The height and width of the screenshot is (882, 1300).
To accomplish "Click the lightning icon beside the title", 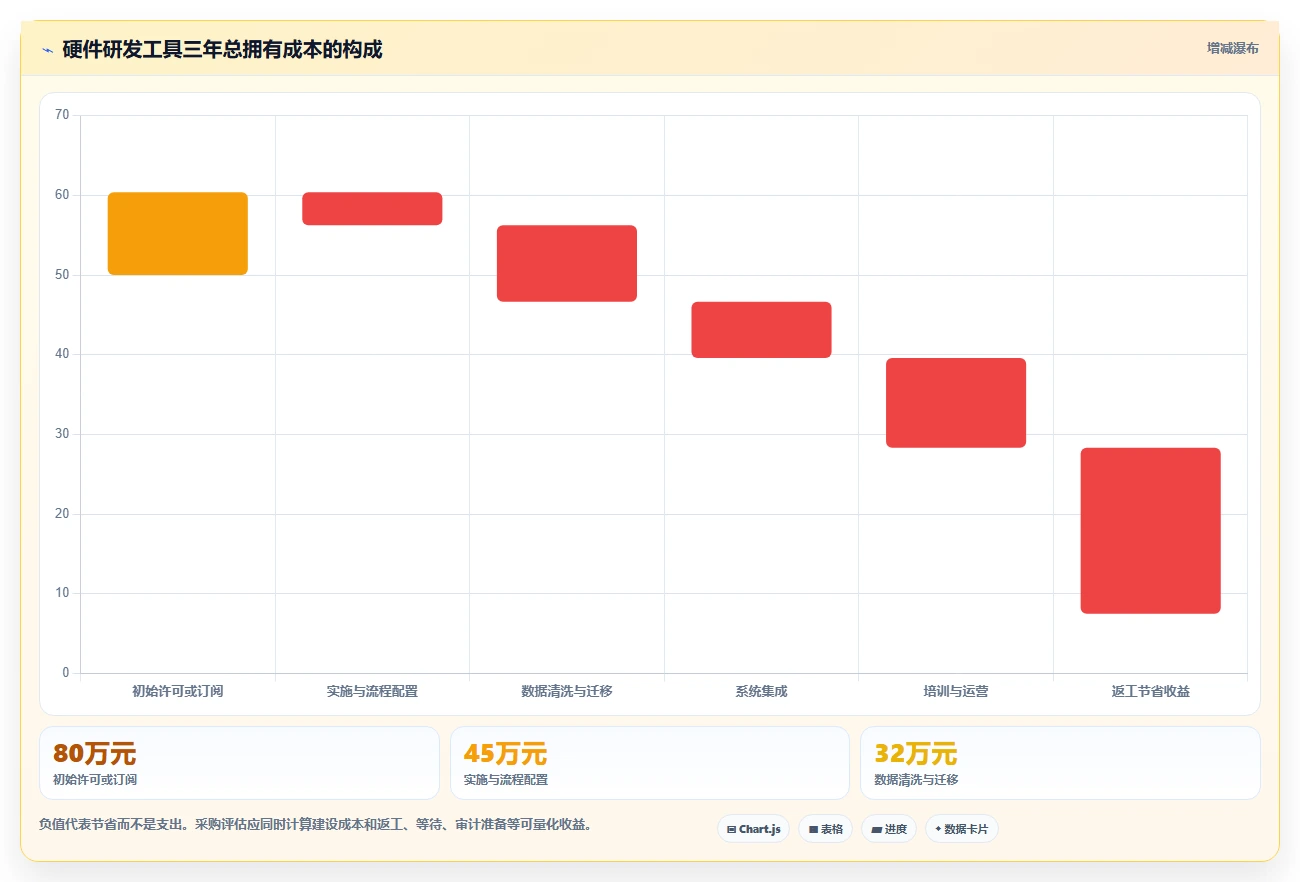I will 47,50.
